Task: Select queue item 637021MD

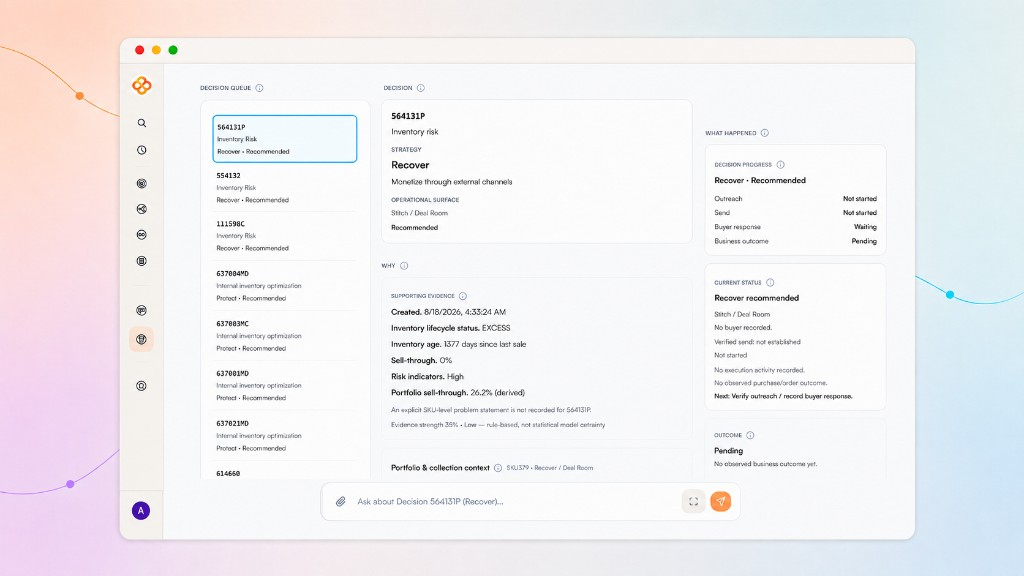Action: point(285,436)
